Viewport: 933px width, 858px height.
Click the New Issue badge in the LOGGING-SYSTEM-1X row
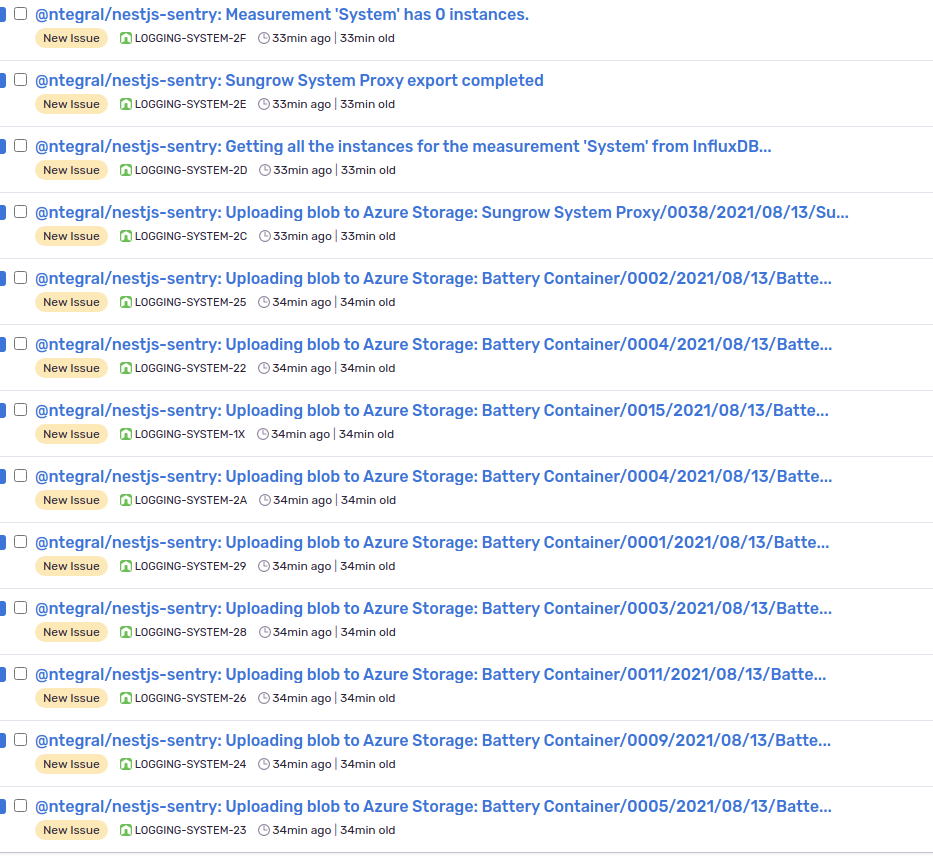tap(71, 434)
